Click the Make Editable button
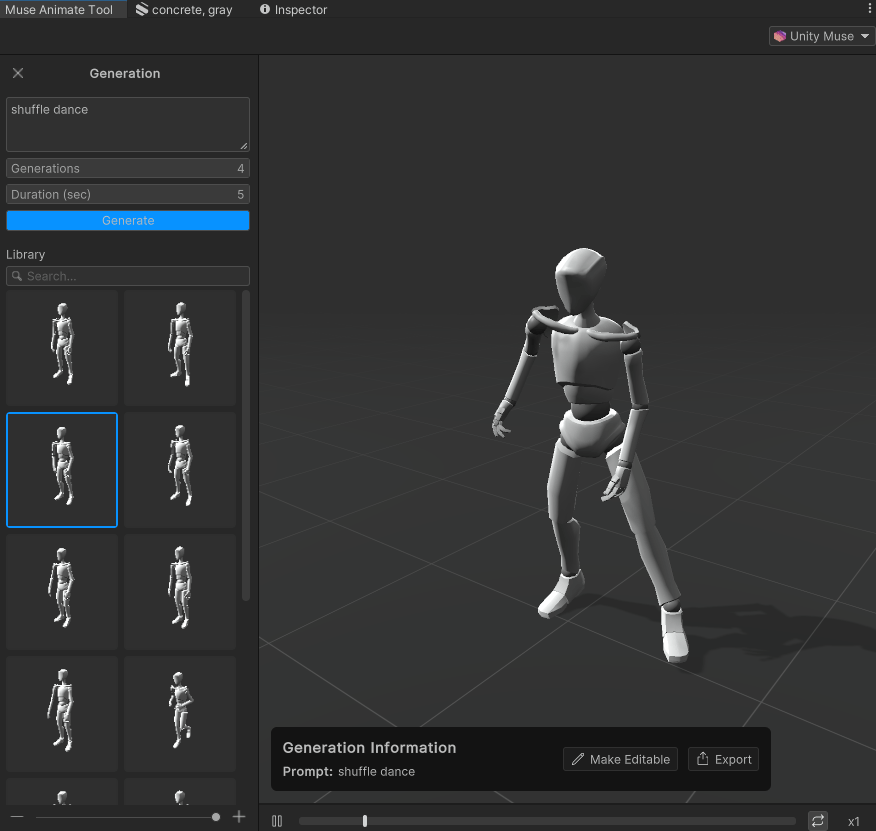Viewport: 876px width, 831px height. (620, 759)
